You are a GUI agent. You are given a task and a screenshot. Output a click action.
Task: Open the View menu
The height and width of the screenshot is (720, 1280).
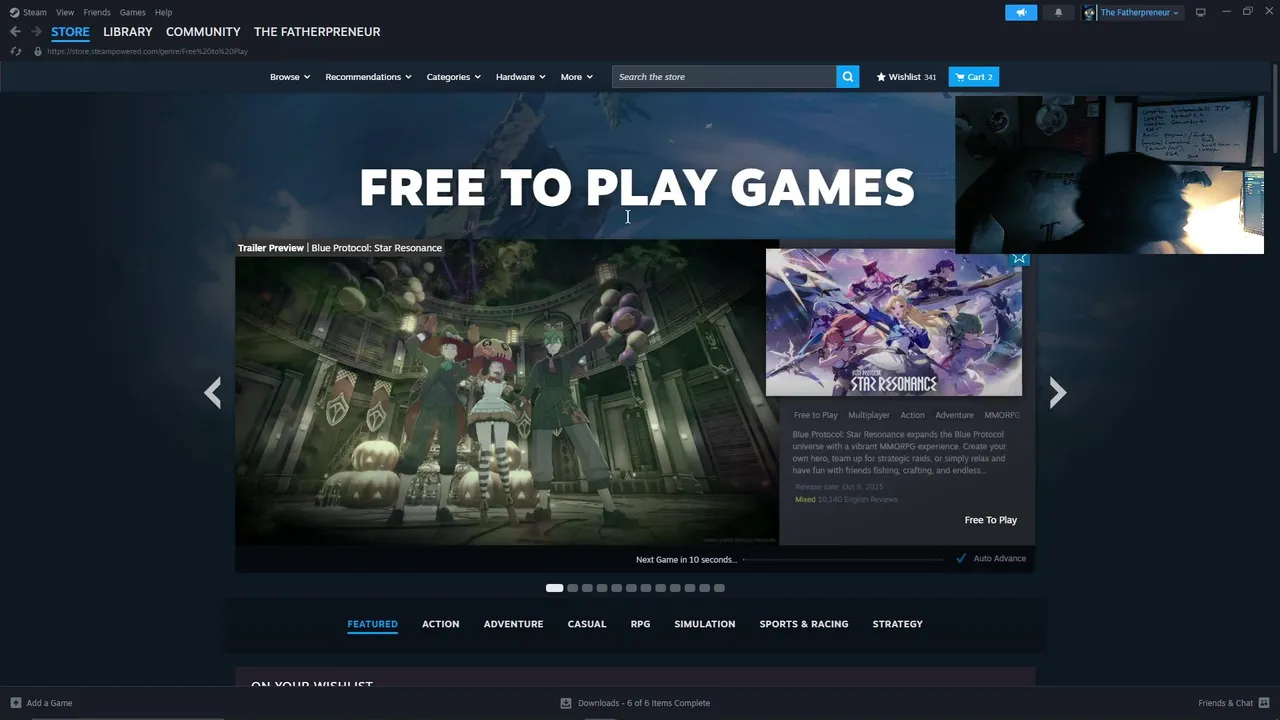(65, 12)
